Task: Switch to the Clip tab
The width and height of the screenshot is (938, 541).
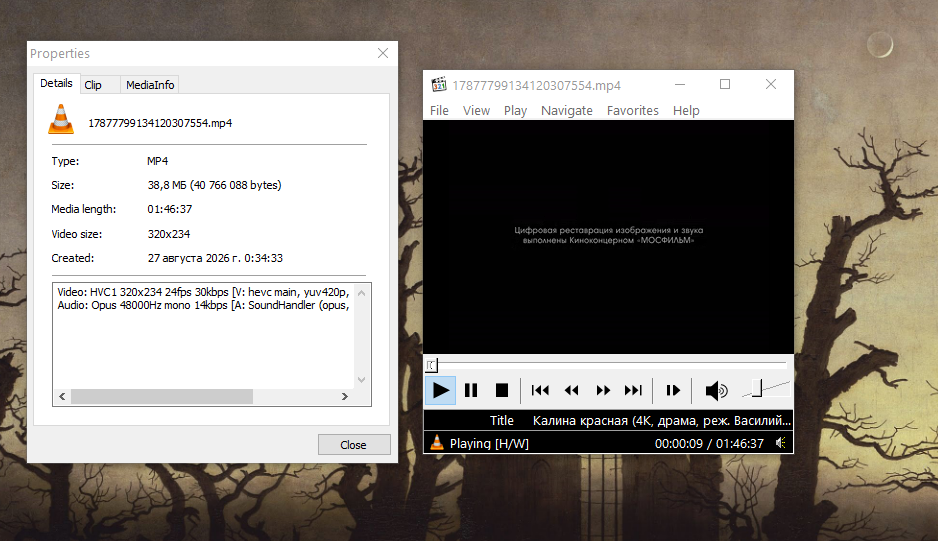Action: pyautogui.click(x=93, y=85)
